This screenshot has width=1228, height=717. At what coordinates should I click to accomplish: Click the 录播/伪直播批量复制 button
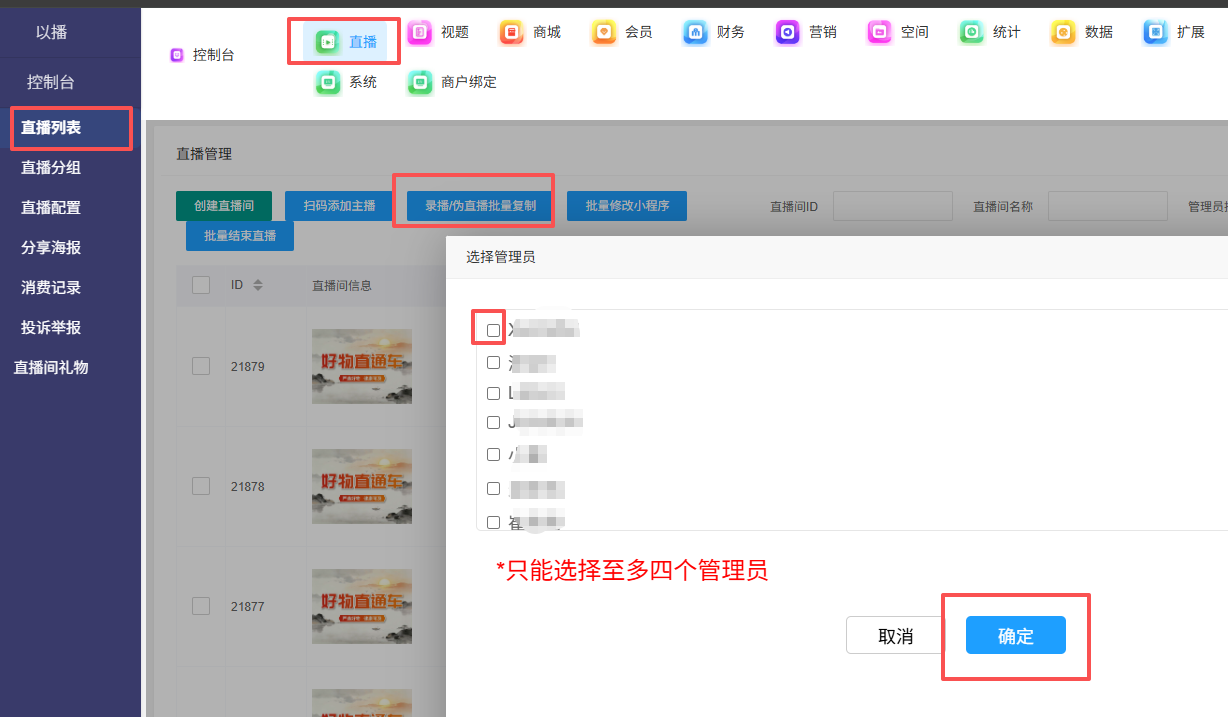tap(480, 206)
